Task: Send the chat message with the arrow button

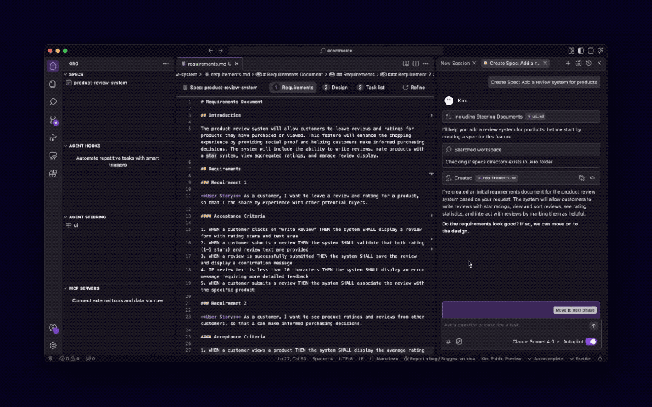Action: click(593, 326)
